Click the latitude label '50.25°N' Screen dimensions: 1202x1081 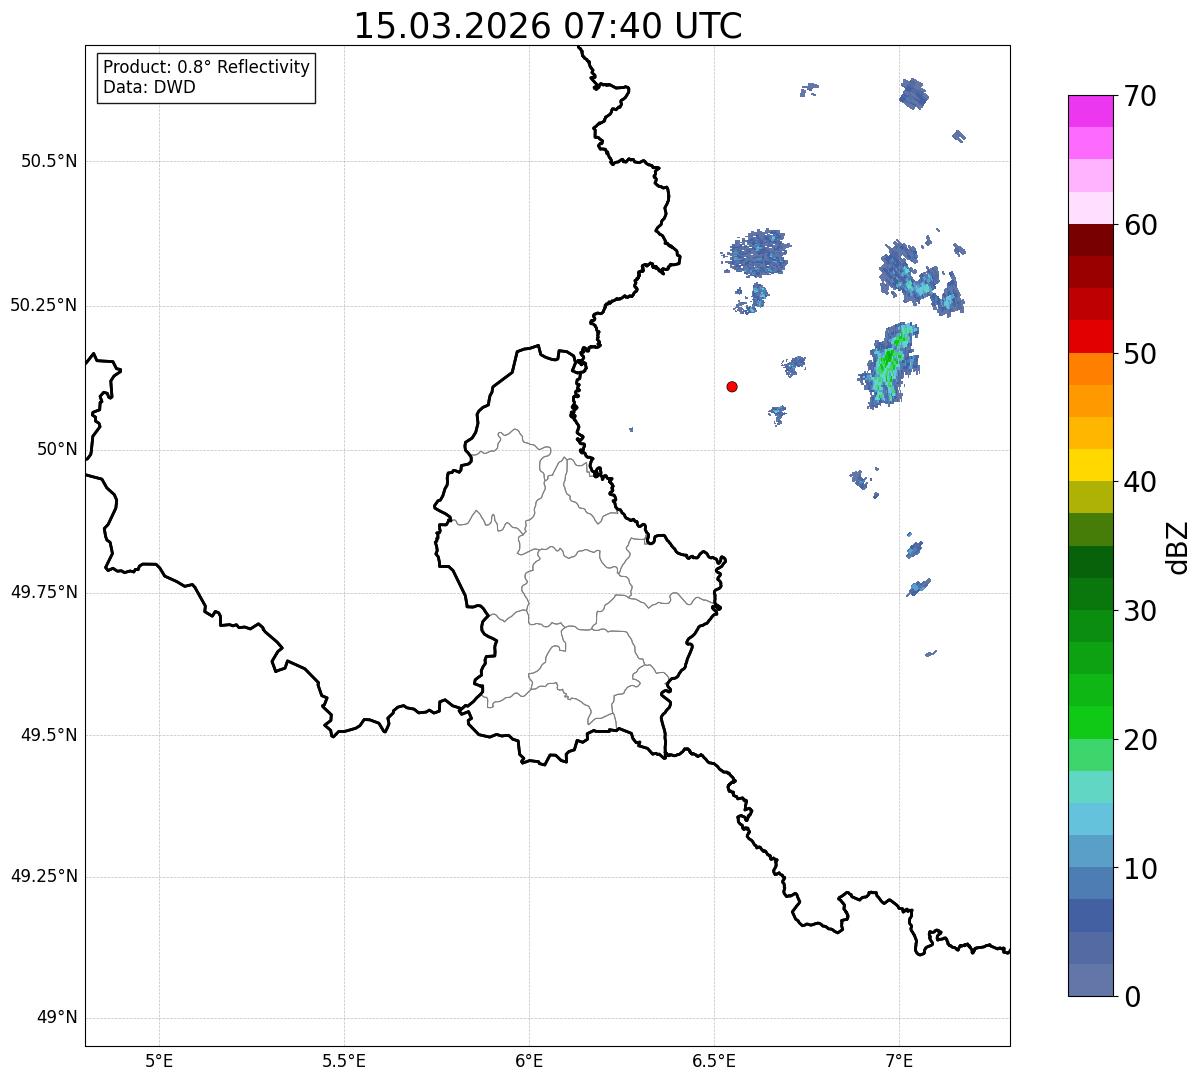click(43, 305)
